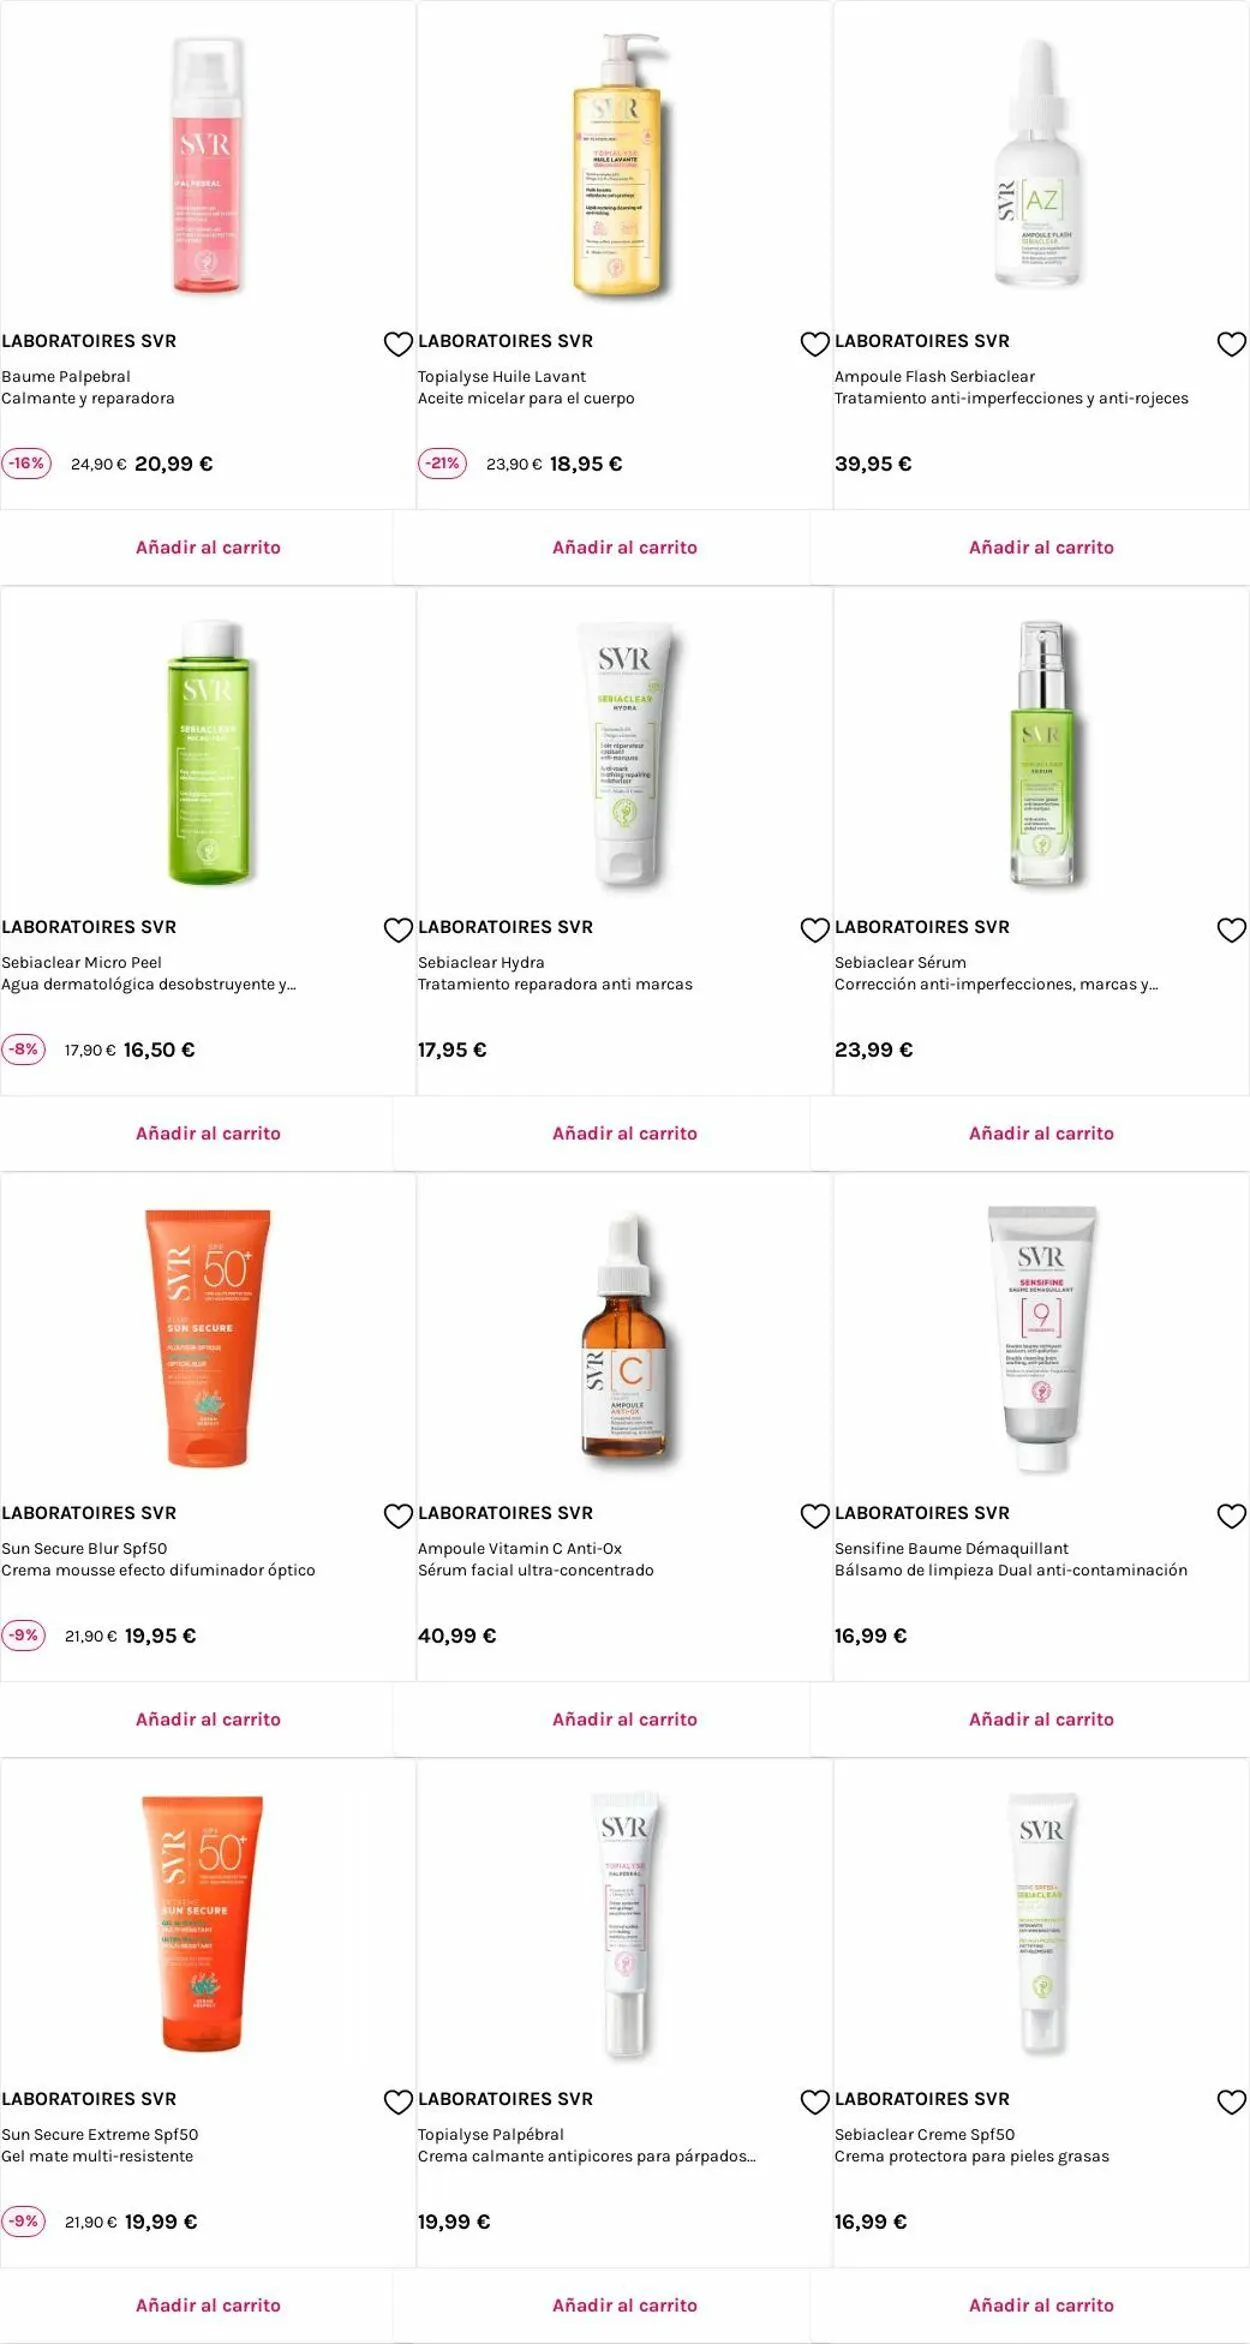Toggle the Sebiaclear Hydra favorite heart

point(815,930)
